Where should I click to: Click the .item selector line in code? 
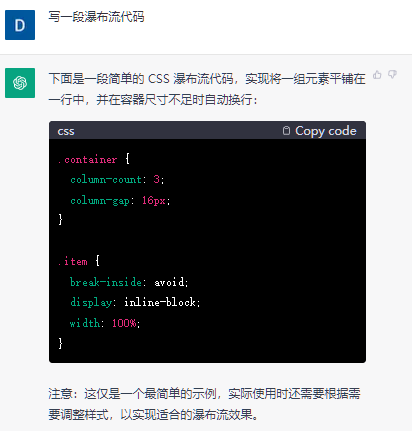click(x=79, y=261)
